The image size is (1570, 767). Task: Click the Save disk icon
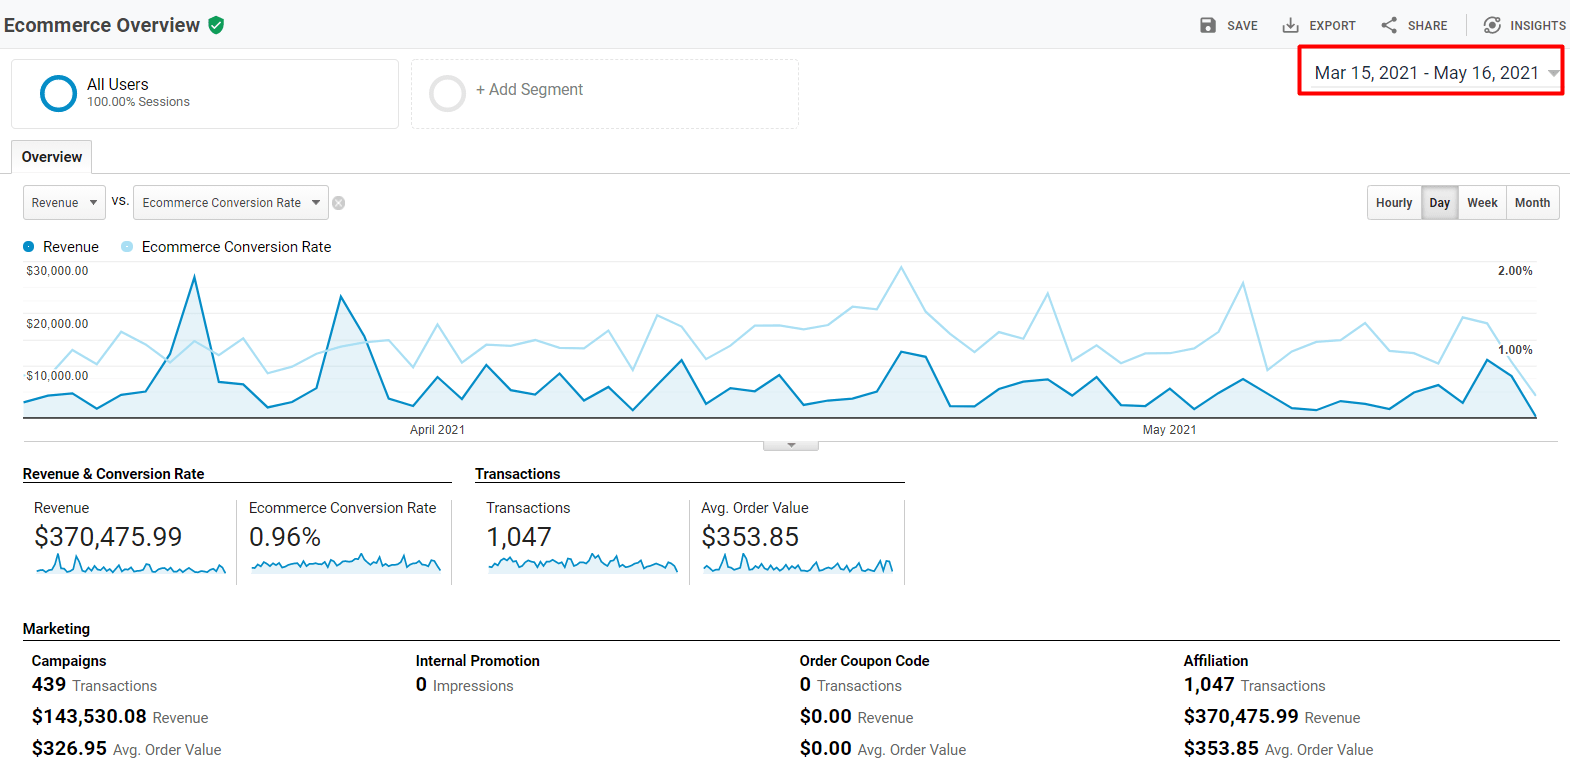click(x=1208, y=25)
